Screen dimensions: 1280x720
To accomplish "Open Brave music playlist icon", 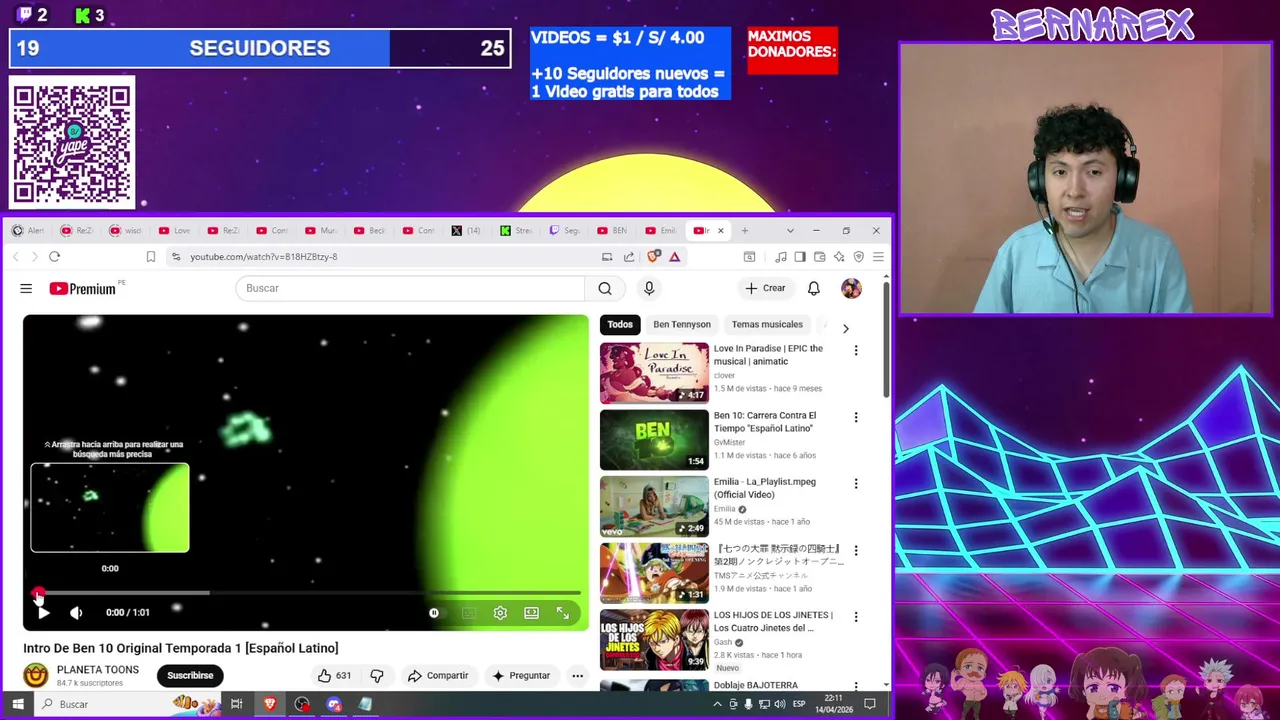I will pos(780,257).
